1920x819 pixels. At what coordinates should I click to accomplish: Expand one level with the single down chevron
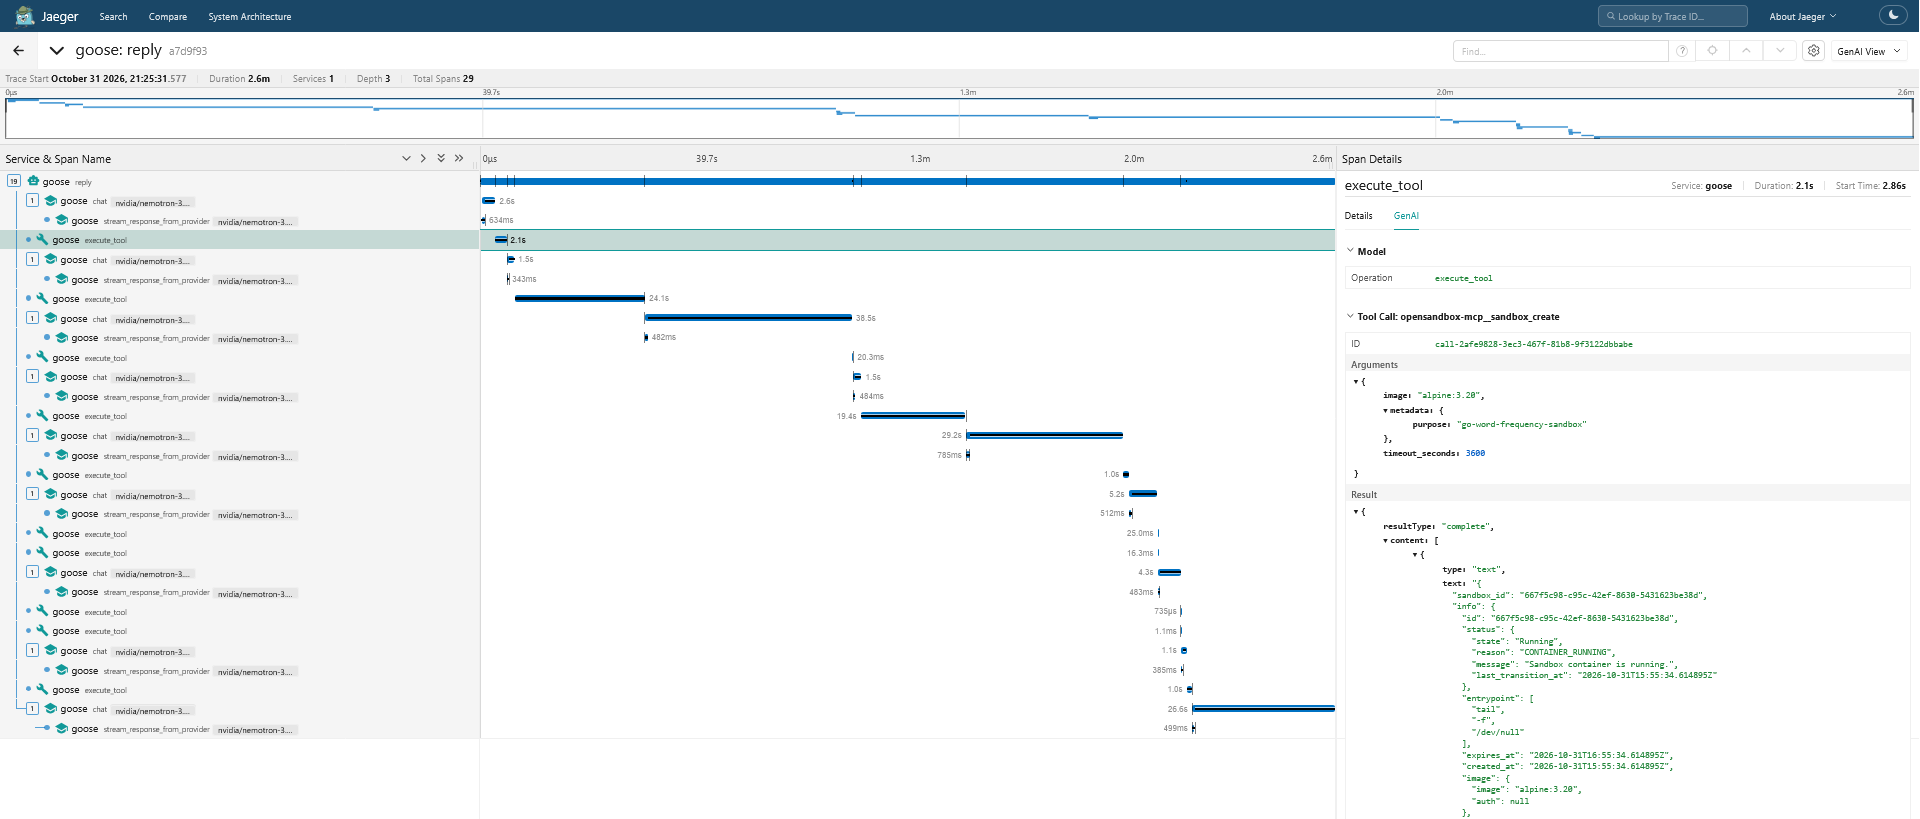[406, 158]
